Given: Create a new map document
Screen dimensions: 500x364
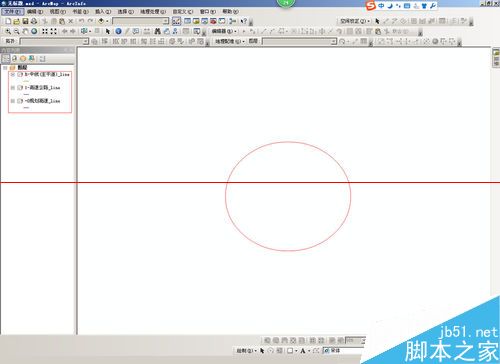Looking at the screenshot, I should [x=8, y=21].
